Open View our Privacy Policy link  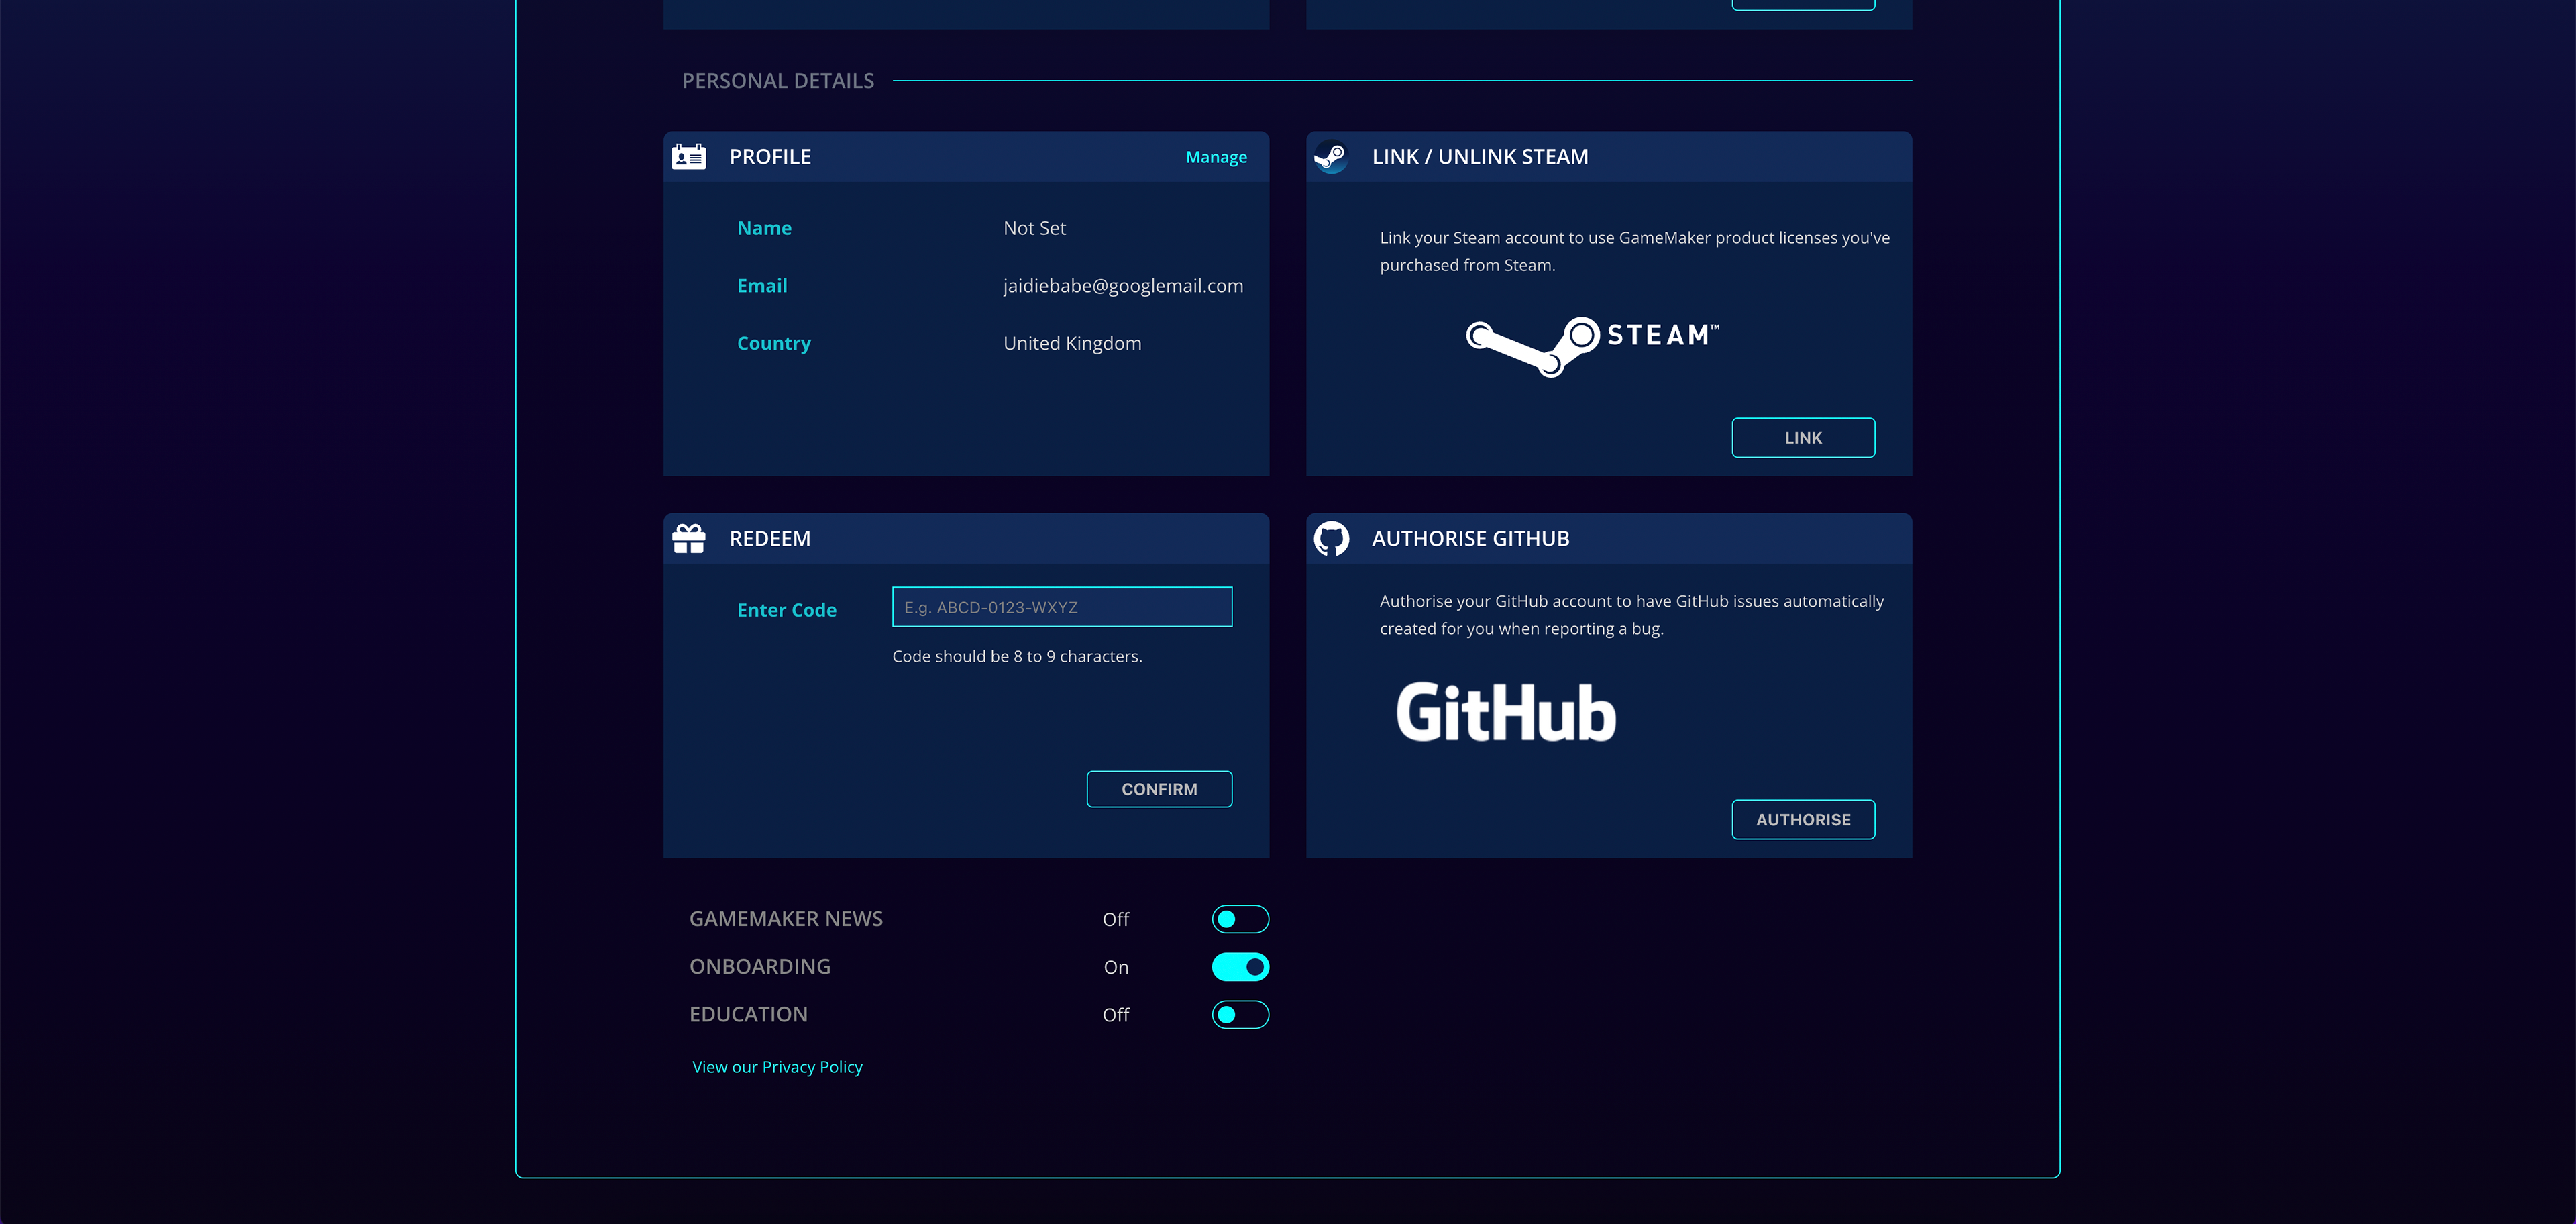777,1067
